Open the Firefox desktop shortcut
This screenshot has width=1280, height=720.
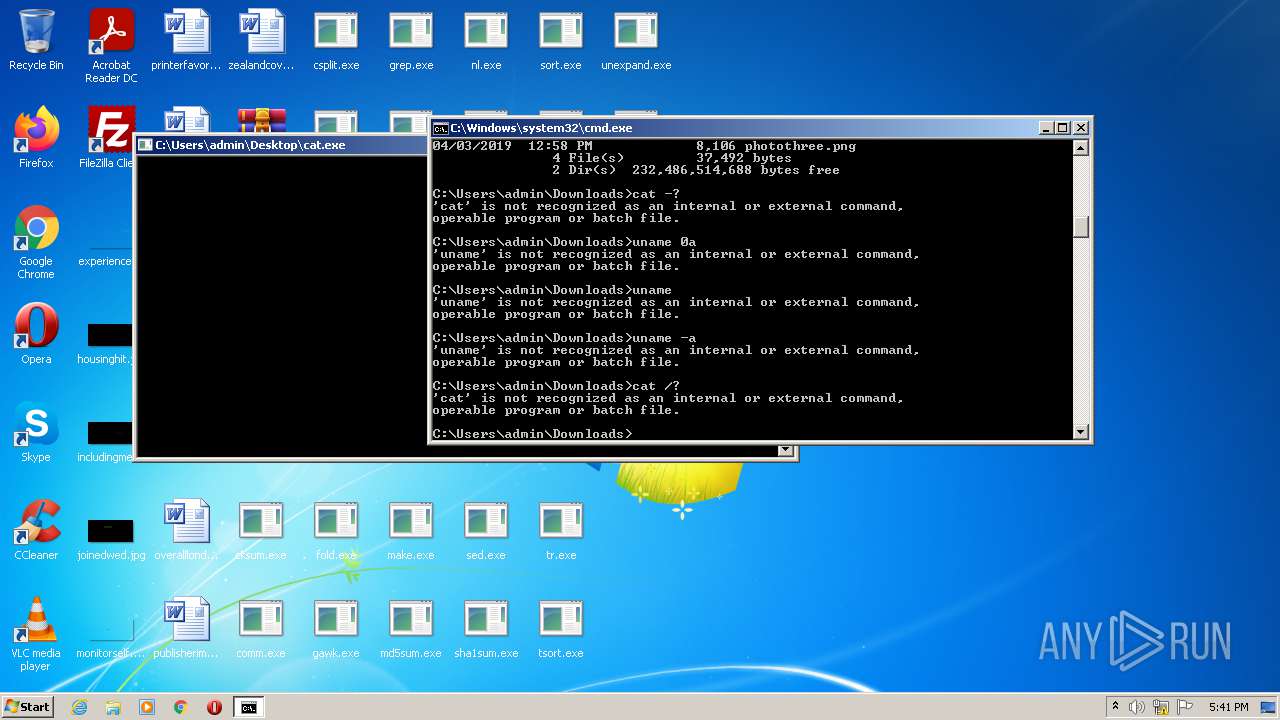(36, 138)
